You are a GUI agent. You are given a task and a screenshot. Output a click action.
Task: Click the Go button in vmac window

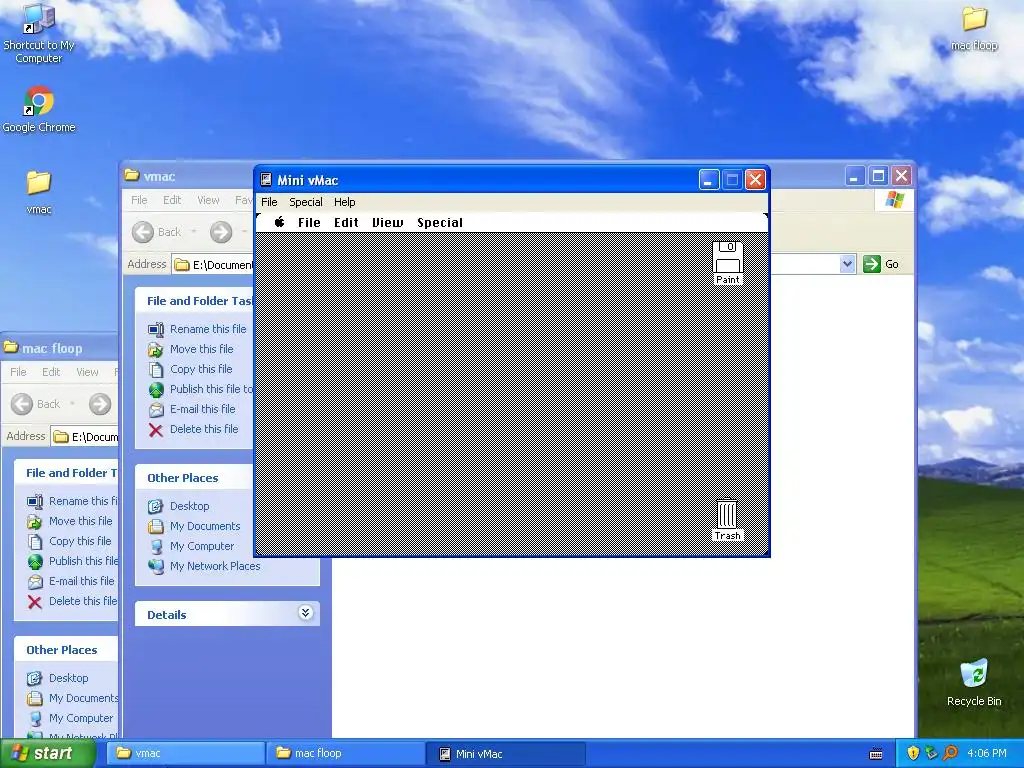coord(881,264)
